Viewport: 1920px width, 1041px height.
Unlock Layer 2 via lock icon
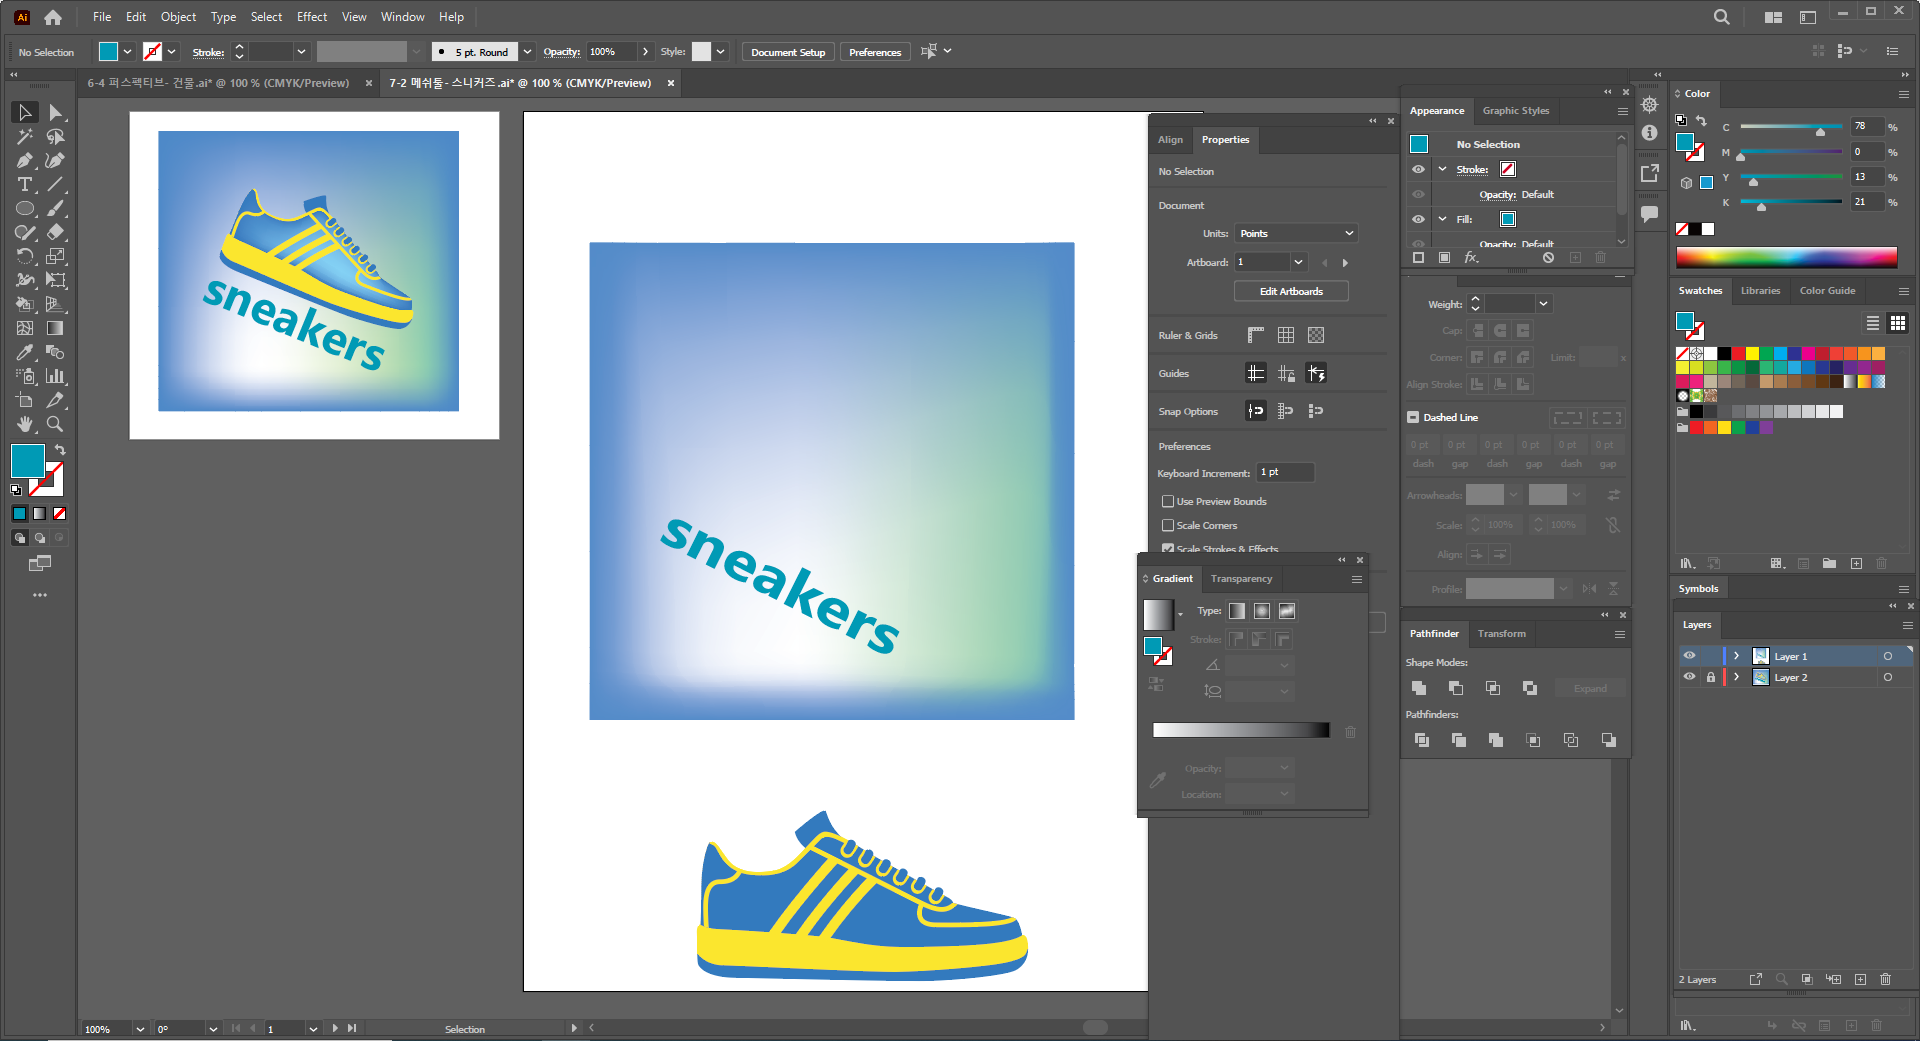[x=1711, y=677]
